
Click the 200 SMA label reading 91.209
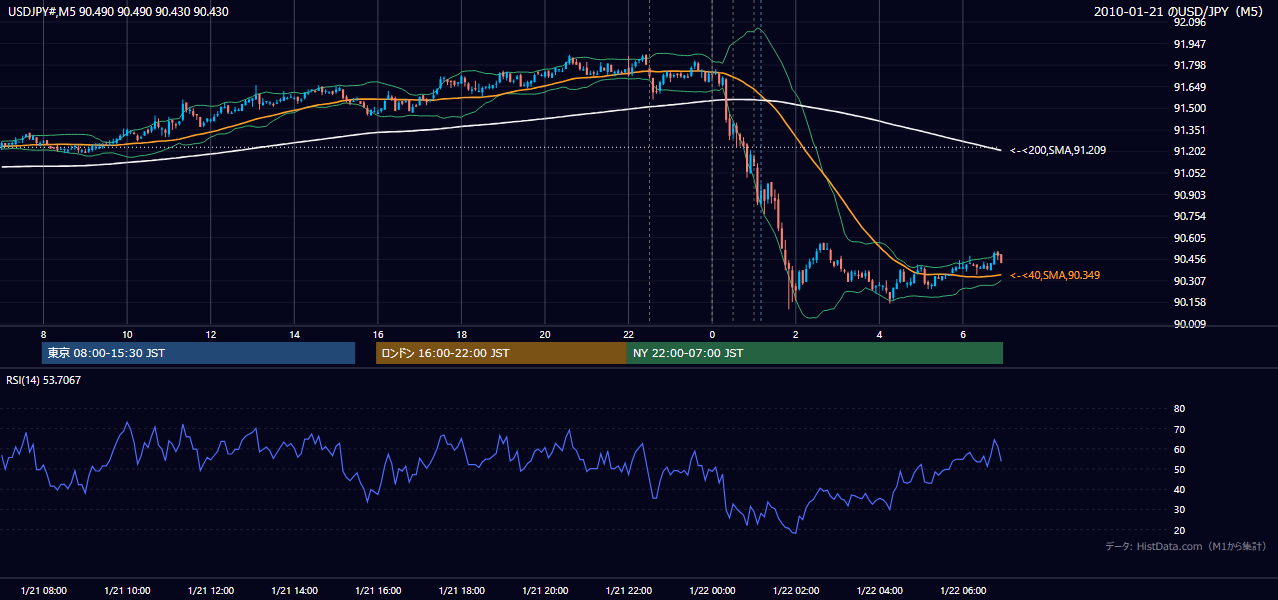(1057, 150)
